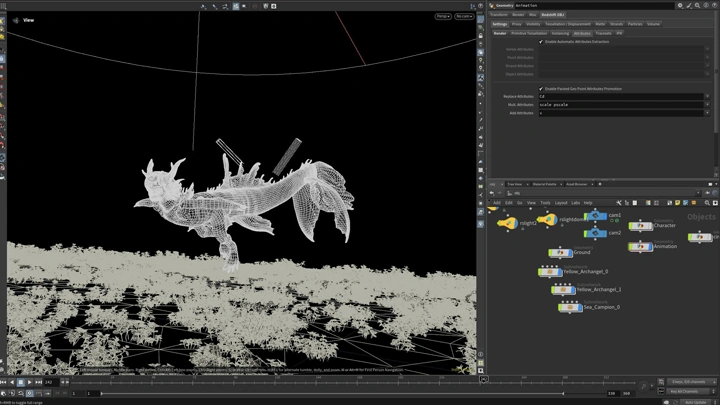
Task: Toggle display flag on Sea_Campion_0 node
Action: tap(580, 307)
